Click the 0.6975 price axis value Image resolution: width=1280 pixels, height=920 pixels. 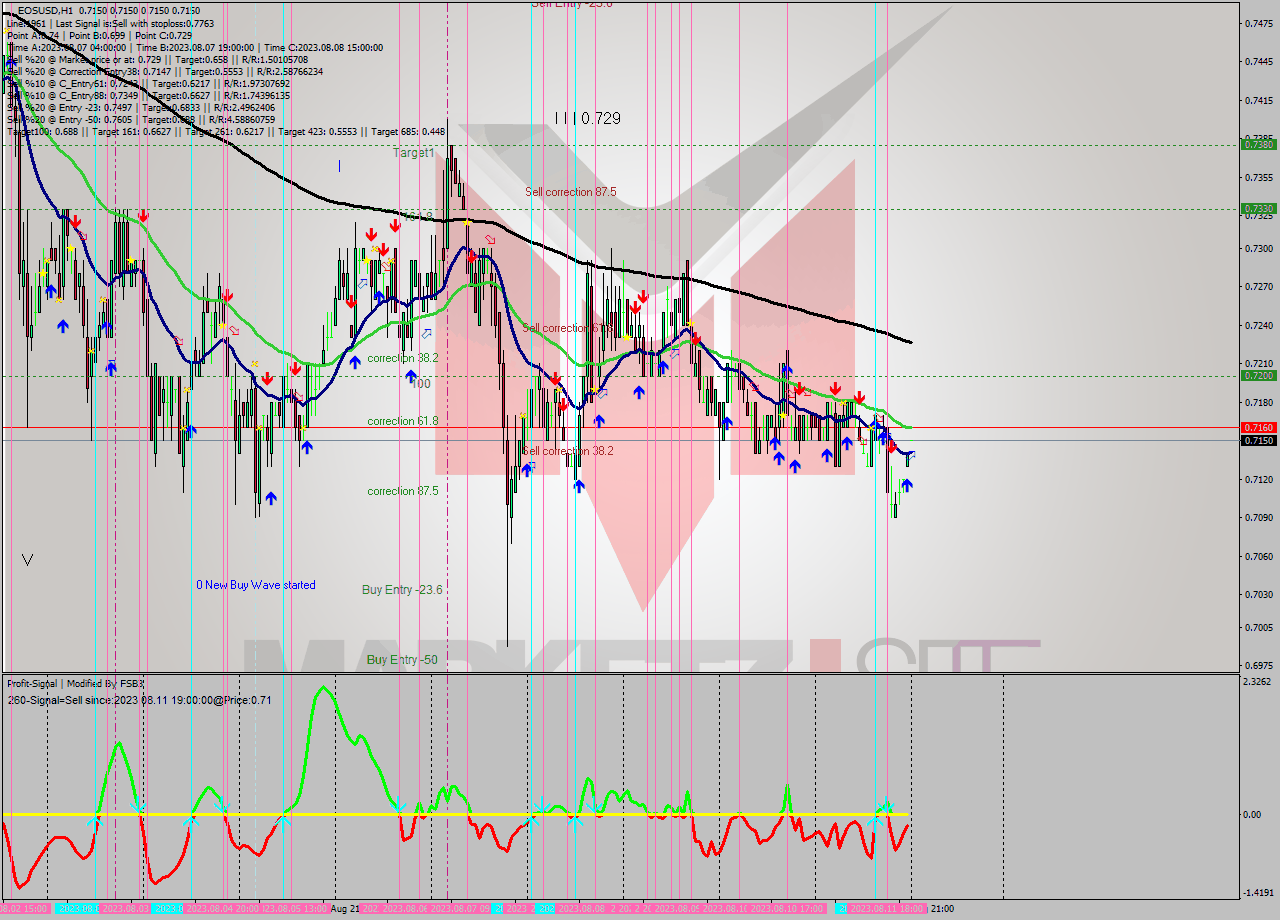pos(1260,665)
